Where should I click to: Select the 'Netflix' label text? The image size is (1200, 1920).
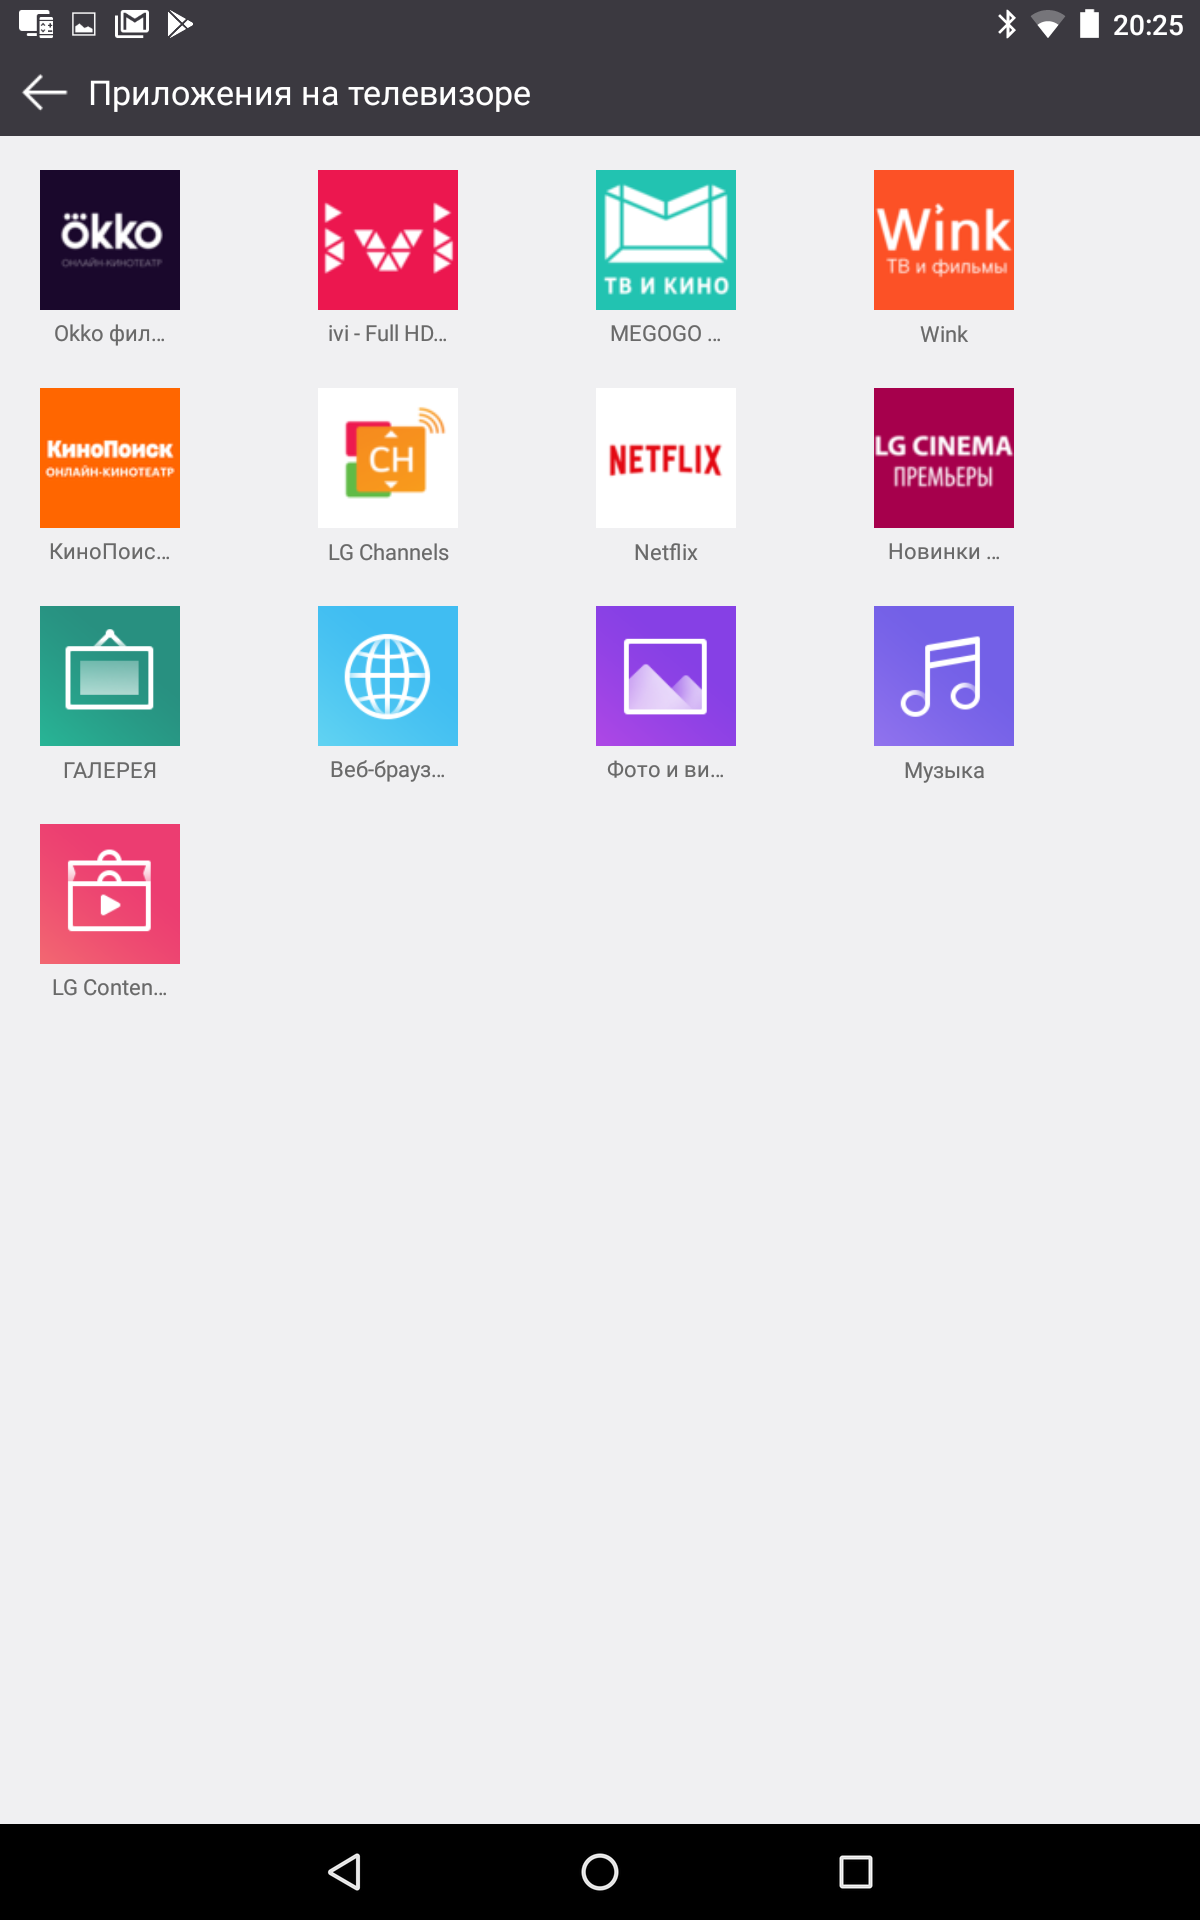point(666,552)
